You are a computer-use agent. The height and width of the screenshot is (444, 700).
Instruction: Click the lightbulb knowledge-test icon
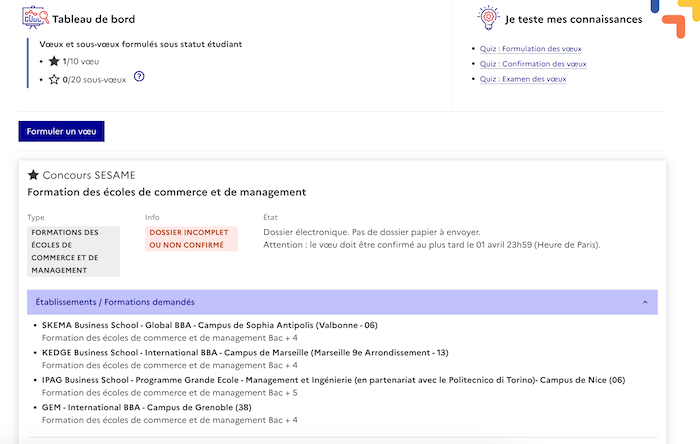pyautogui.click(x=487, y=17)
